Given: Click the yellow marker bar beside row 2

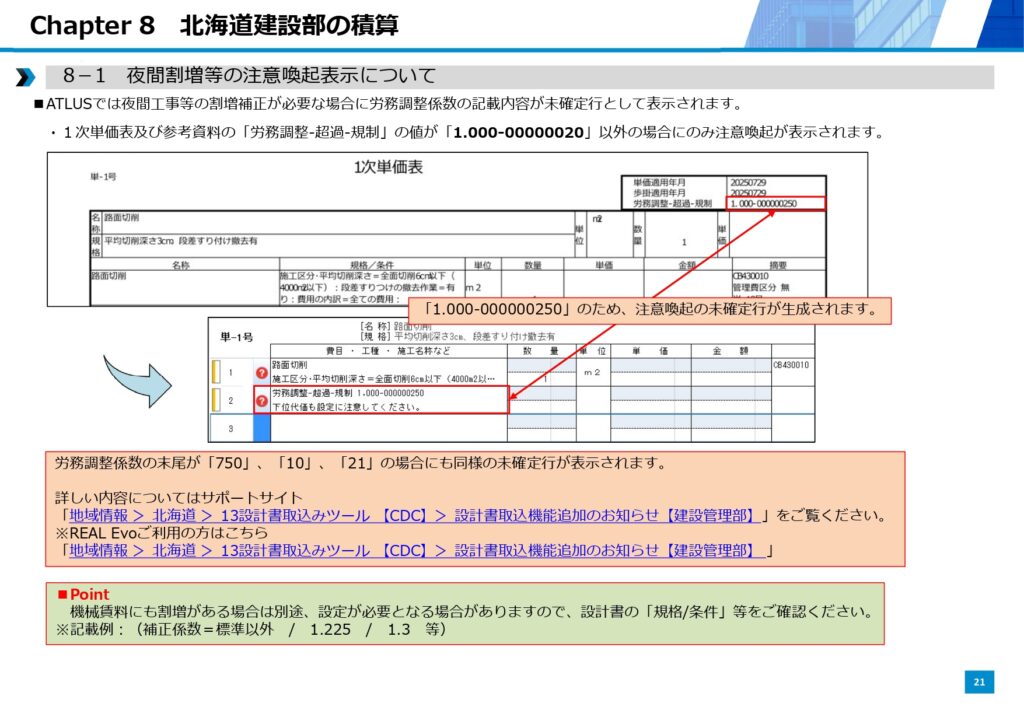Looking at the screenshot, I should point(215,401).
